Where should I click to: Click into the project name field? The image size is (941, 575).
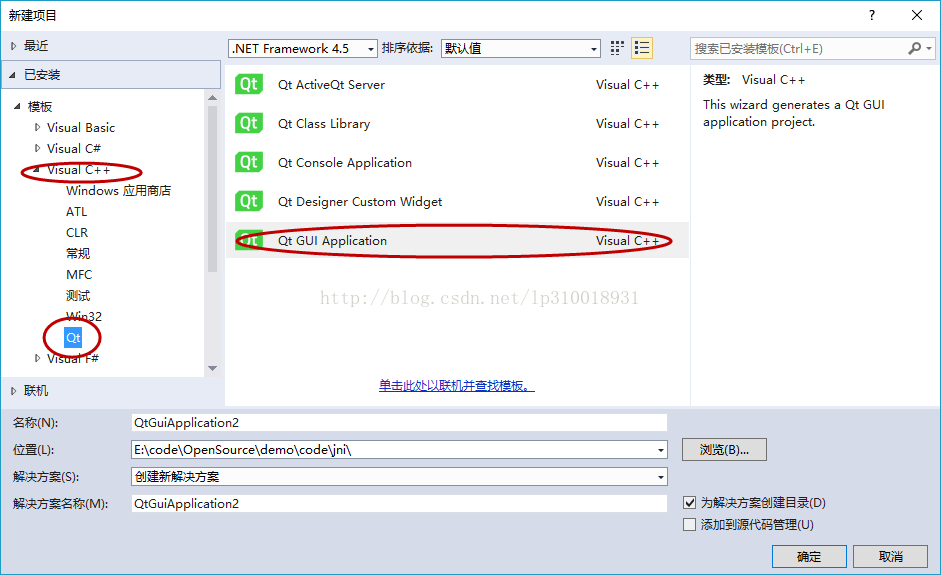[x=399, y=423]
